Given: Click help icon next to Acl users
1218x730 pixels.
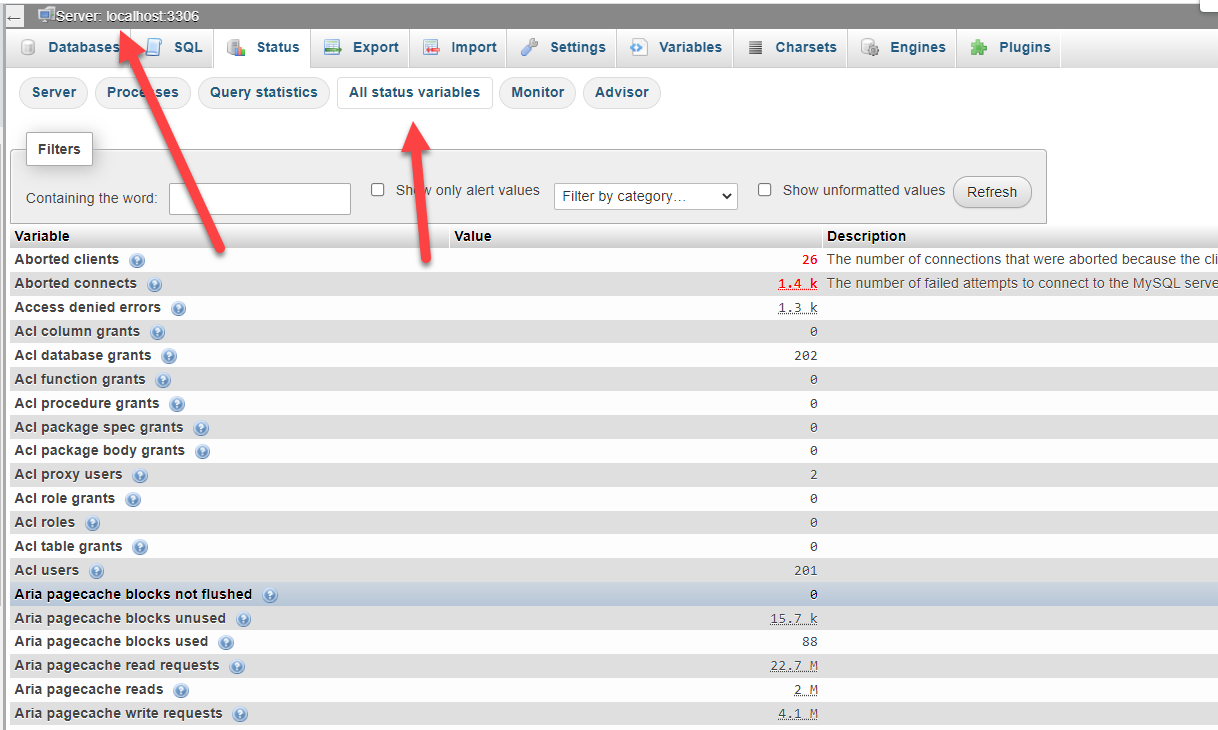Looking at the screenshot, I should point(97,572).
